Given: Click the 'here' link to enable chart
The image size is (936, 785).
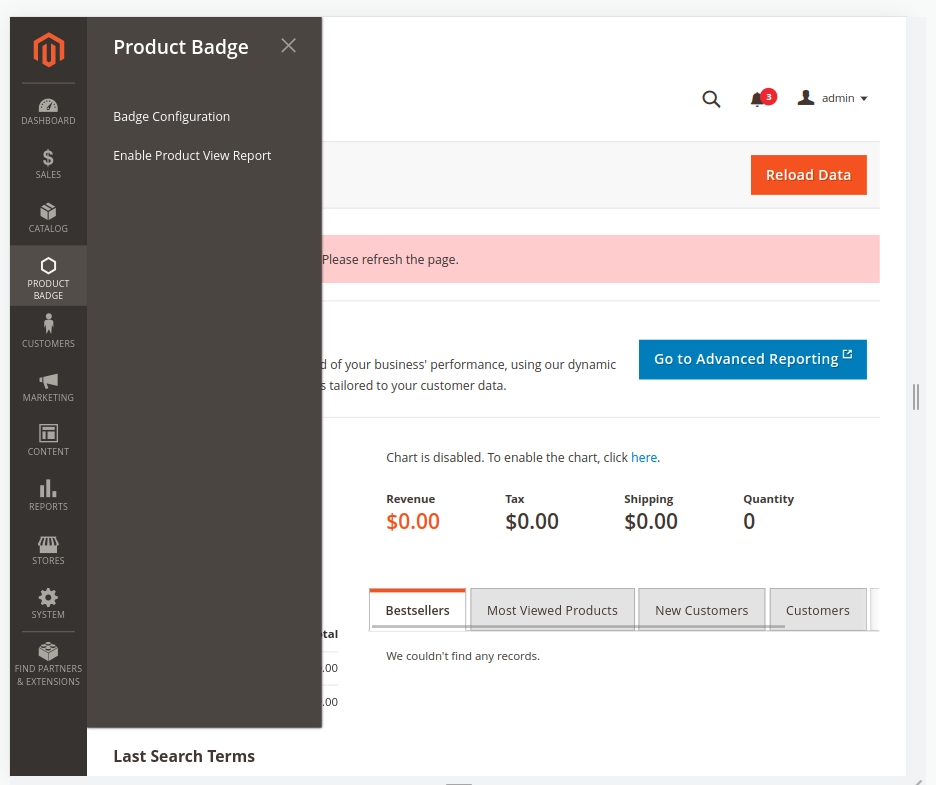Looking at the screenshot, I should point(644,458).
